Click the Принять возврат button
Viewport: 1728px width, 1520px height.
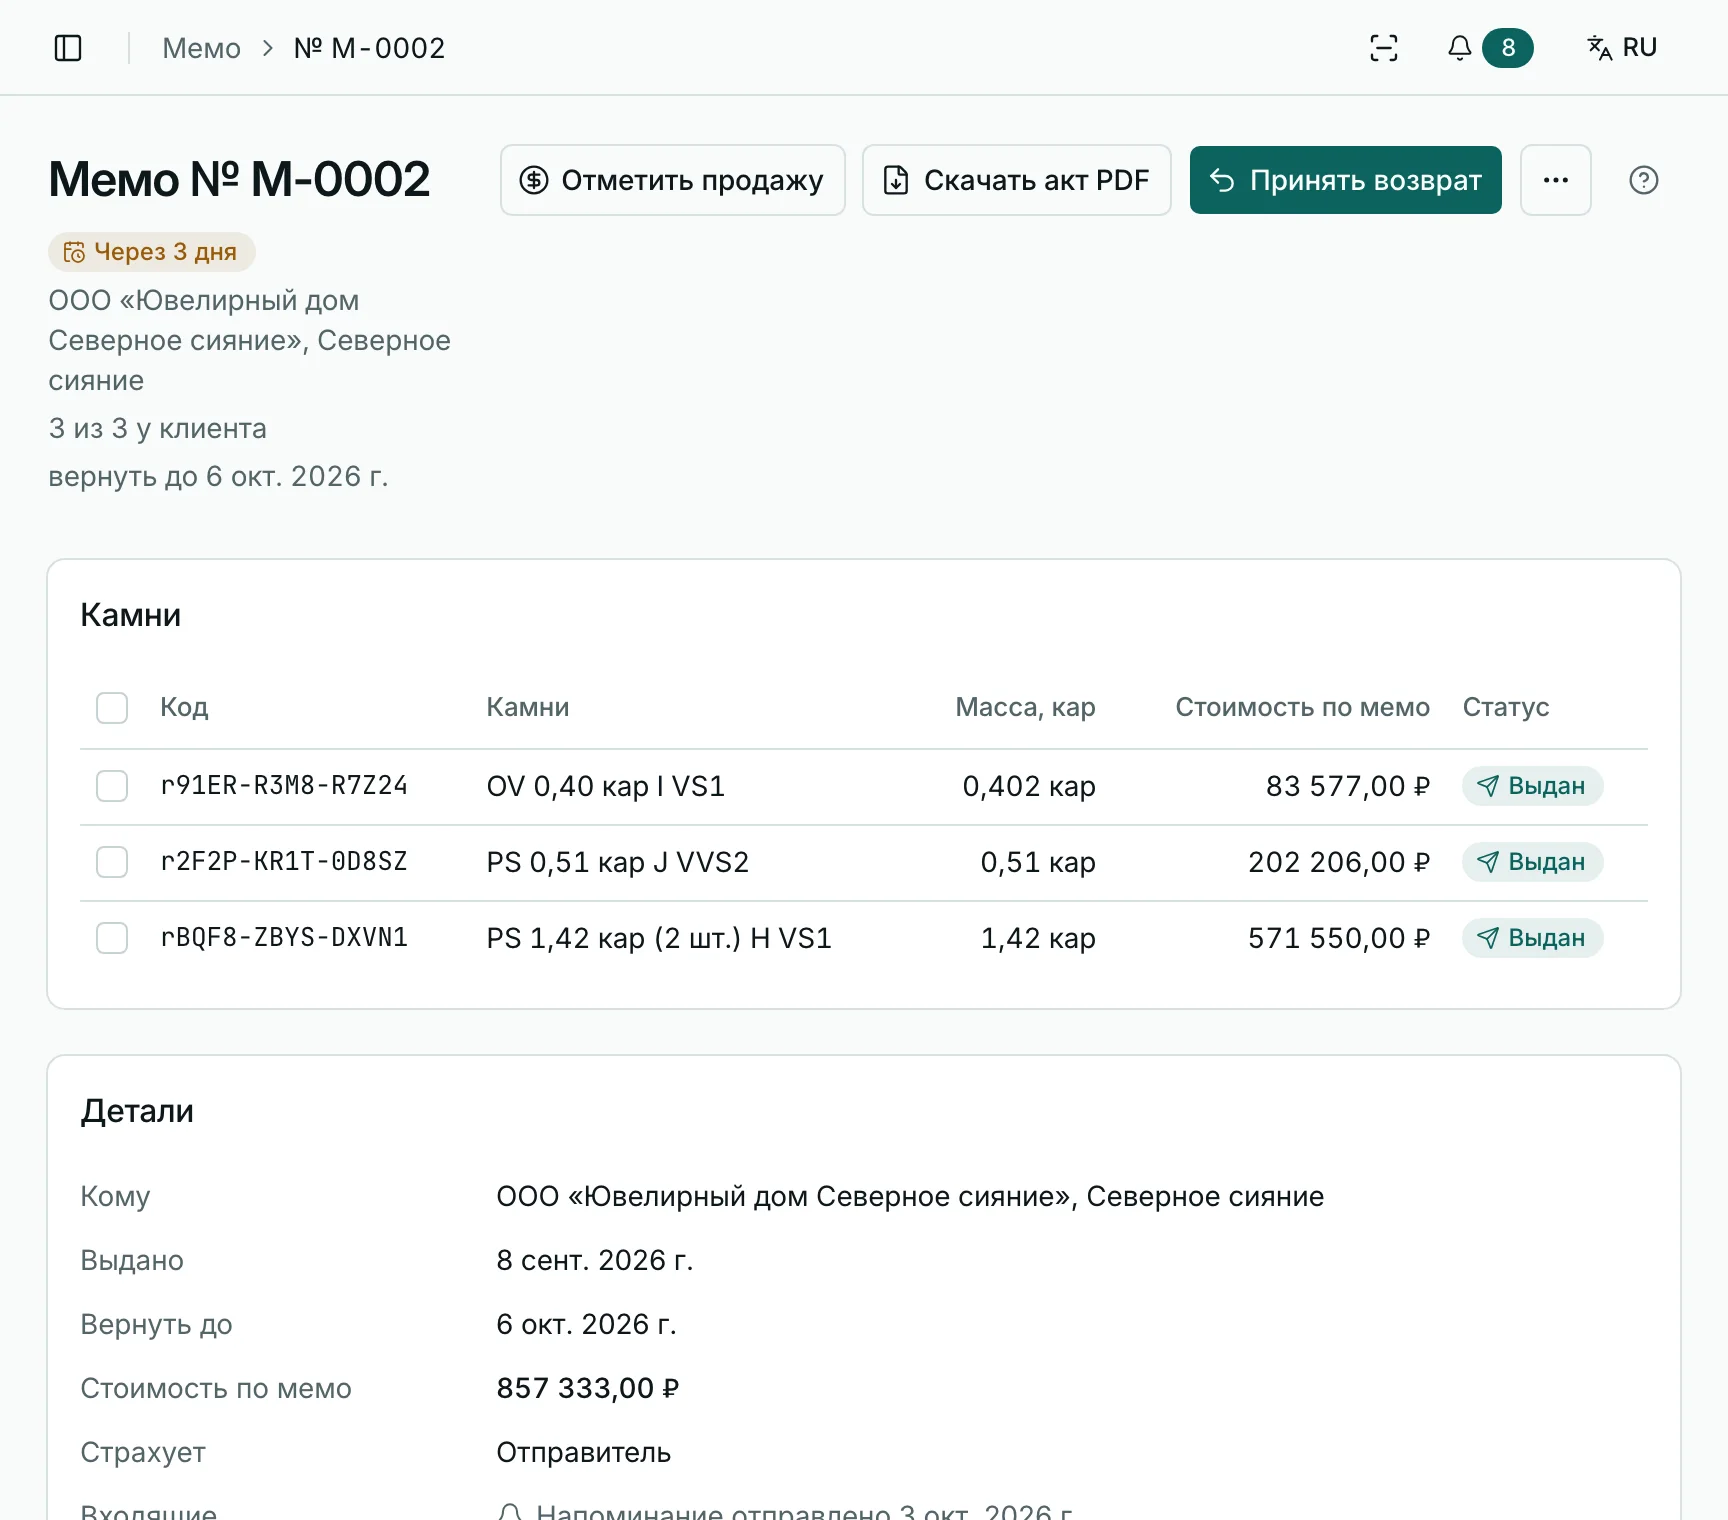click(x=1346, y=180)
